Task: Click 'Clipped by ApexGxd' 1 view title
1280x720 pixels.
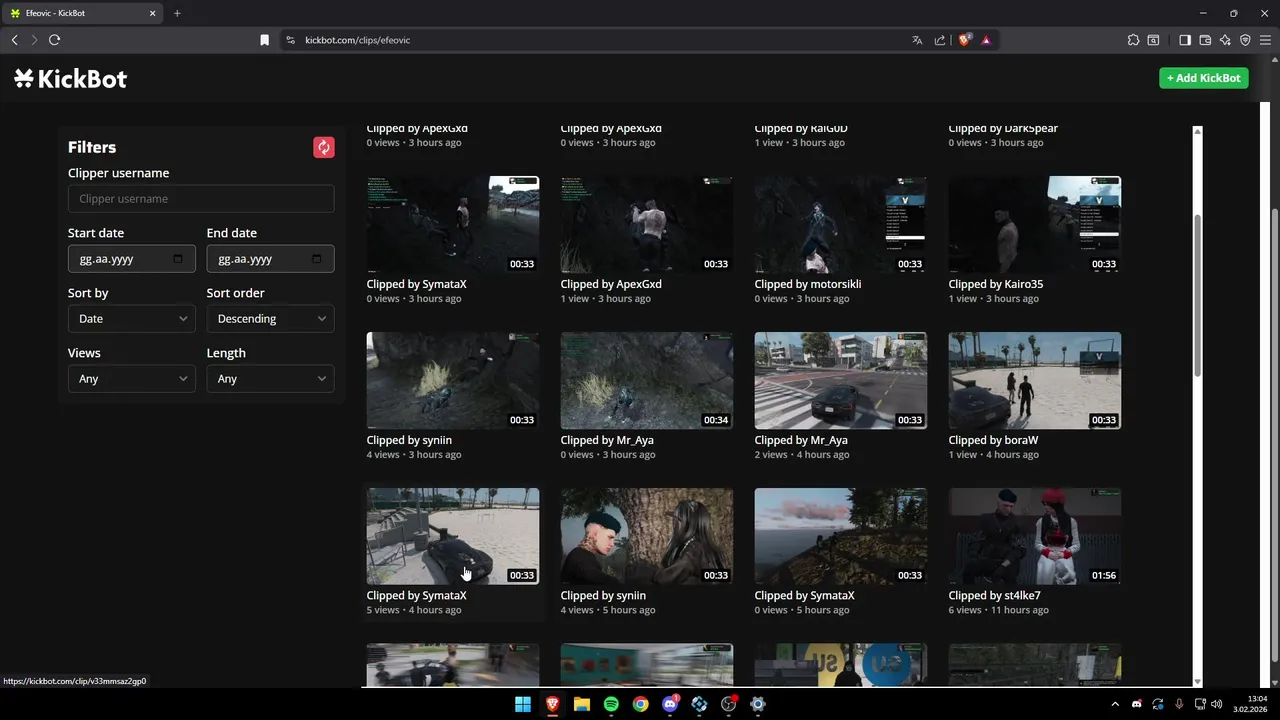Action: (611, 284)
